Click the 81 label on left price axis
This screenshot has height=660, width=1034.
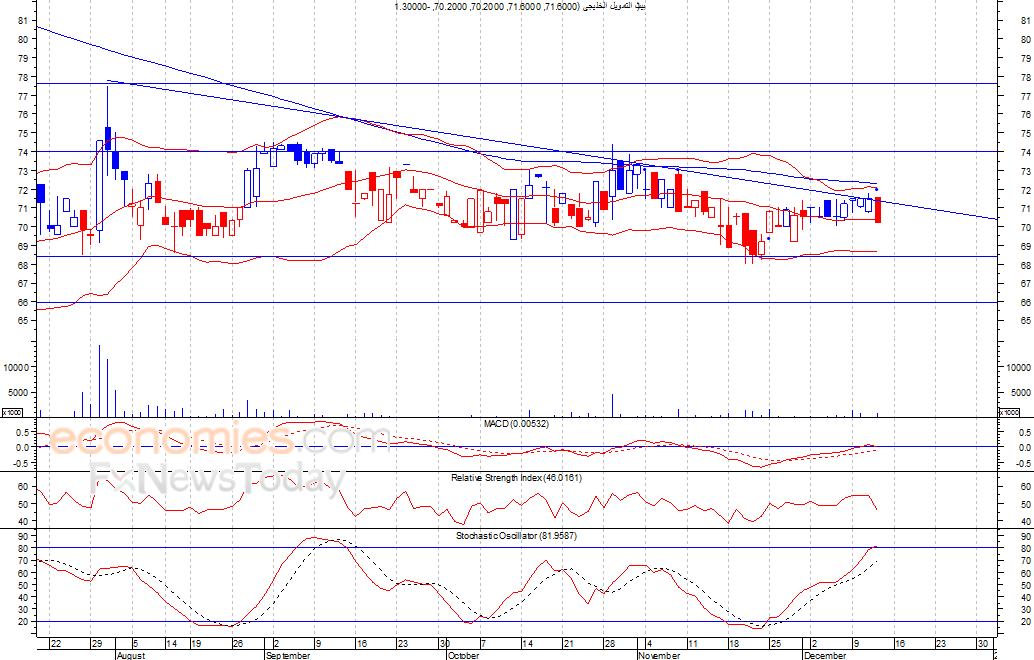click(x=22, y=39)
